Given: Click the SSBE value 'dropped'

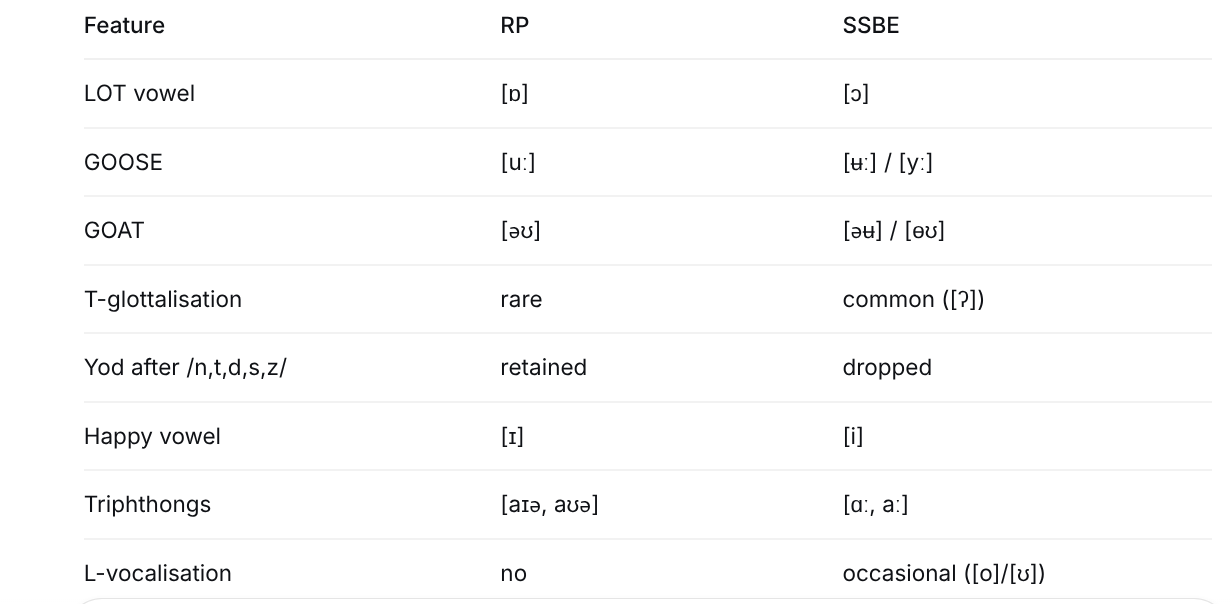Looking at the screenshot, I should click(887, 367).
